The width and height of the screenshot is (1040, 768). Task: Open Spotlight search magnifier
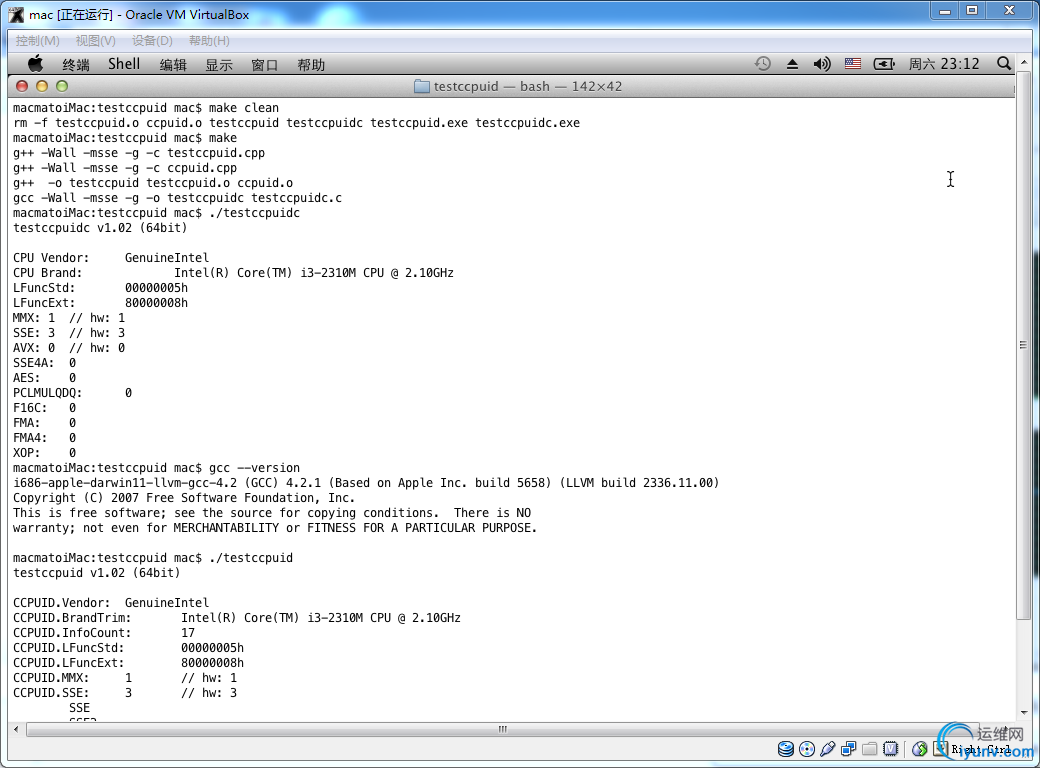[x=1004, y=64]
